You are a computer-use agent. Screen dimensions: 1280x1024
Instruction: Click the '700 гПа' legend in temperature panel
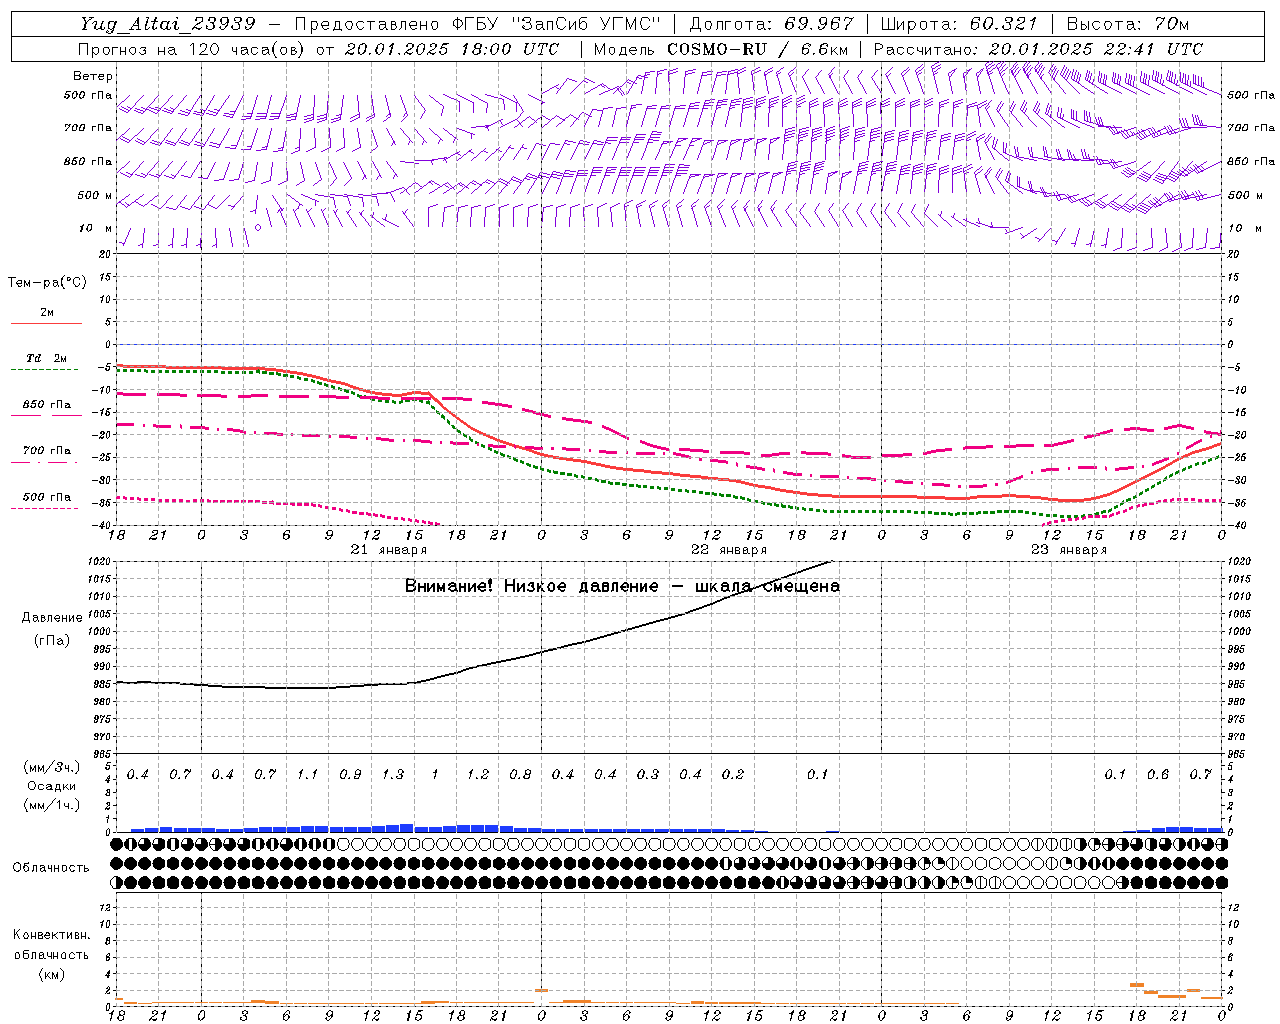46,451
